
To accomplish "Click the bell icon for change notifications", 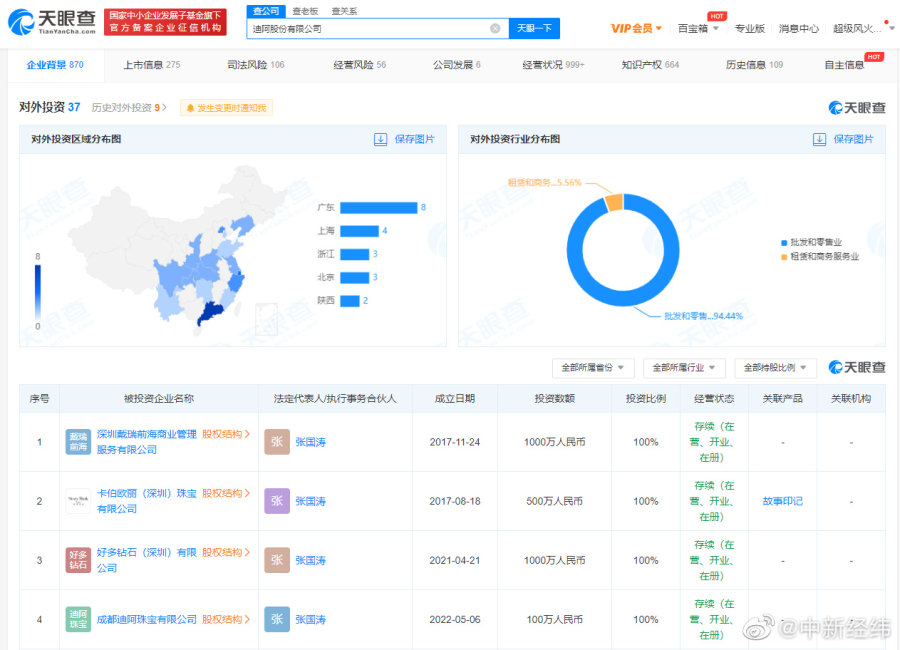I will point(189,108).
